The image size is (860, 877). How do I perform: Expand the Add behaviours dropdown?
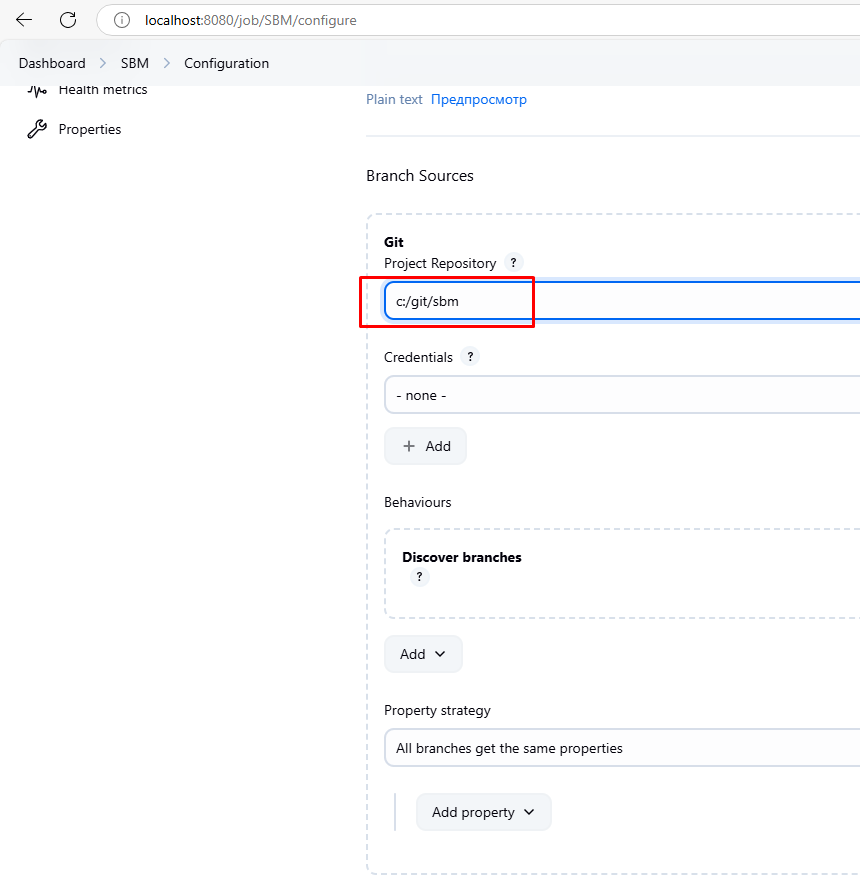pos(423,654)
